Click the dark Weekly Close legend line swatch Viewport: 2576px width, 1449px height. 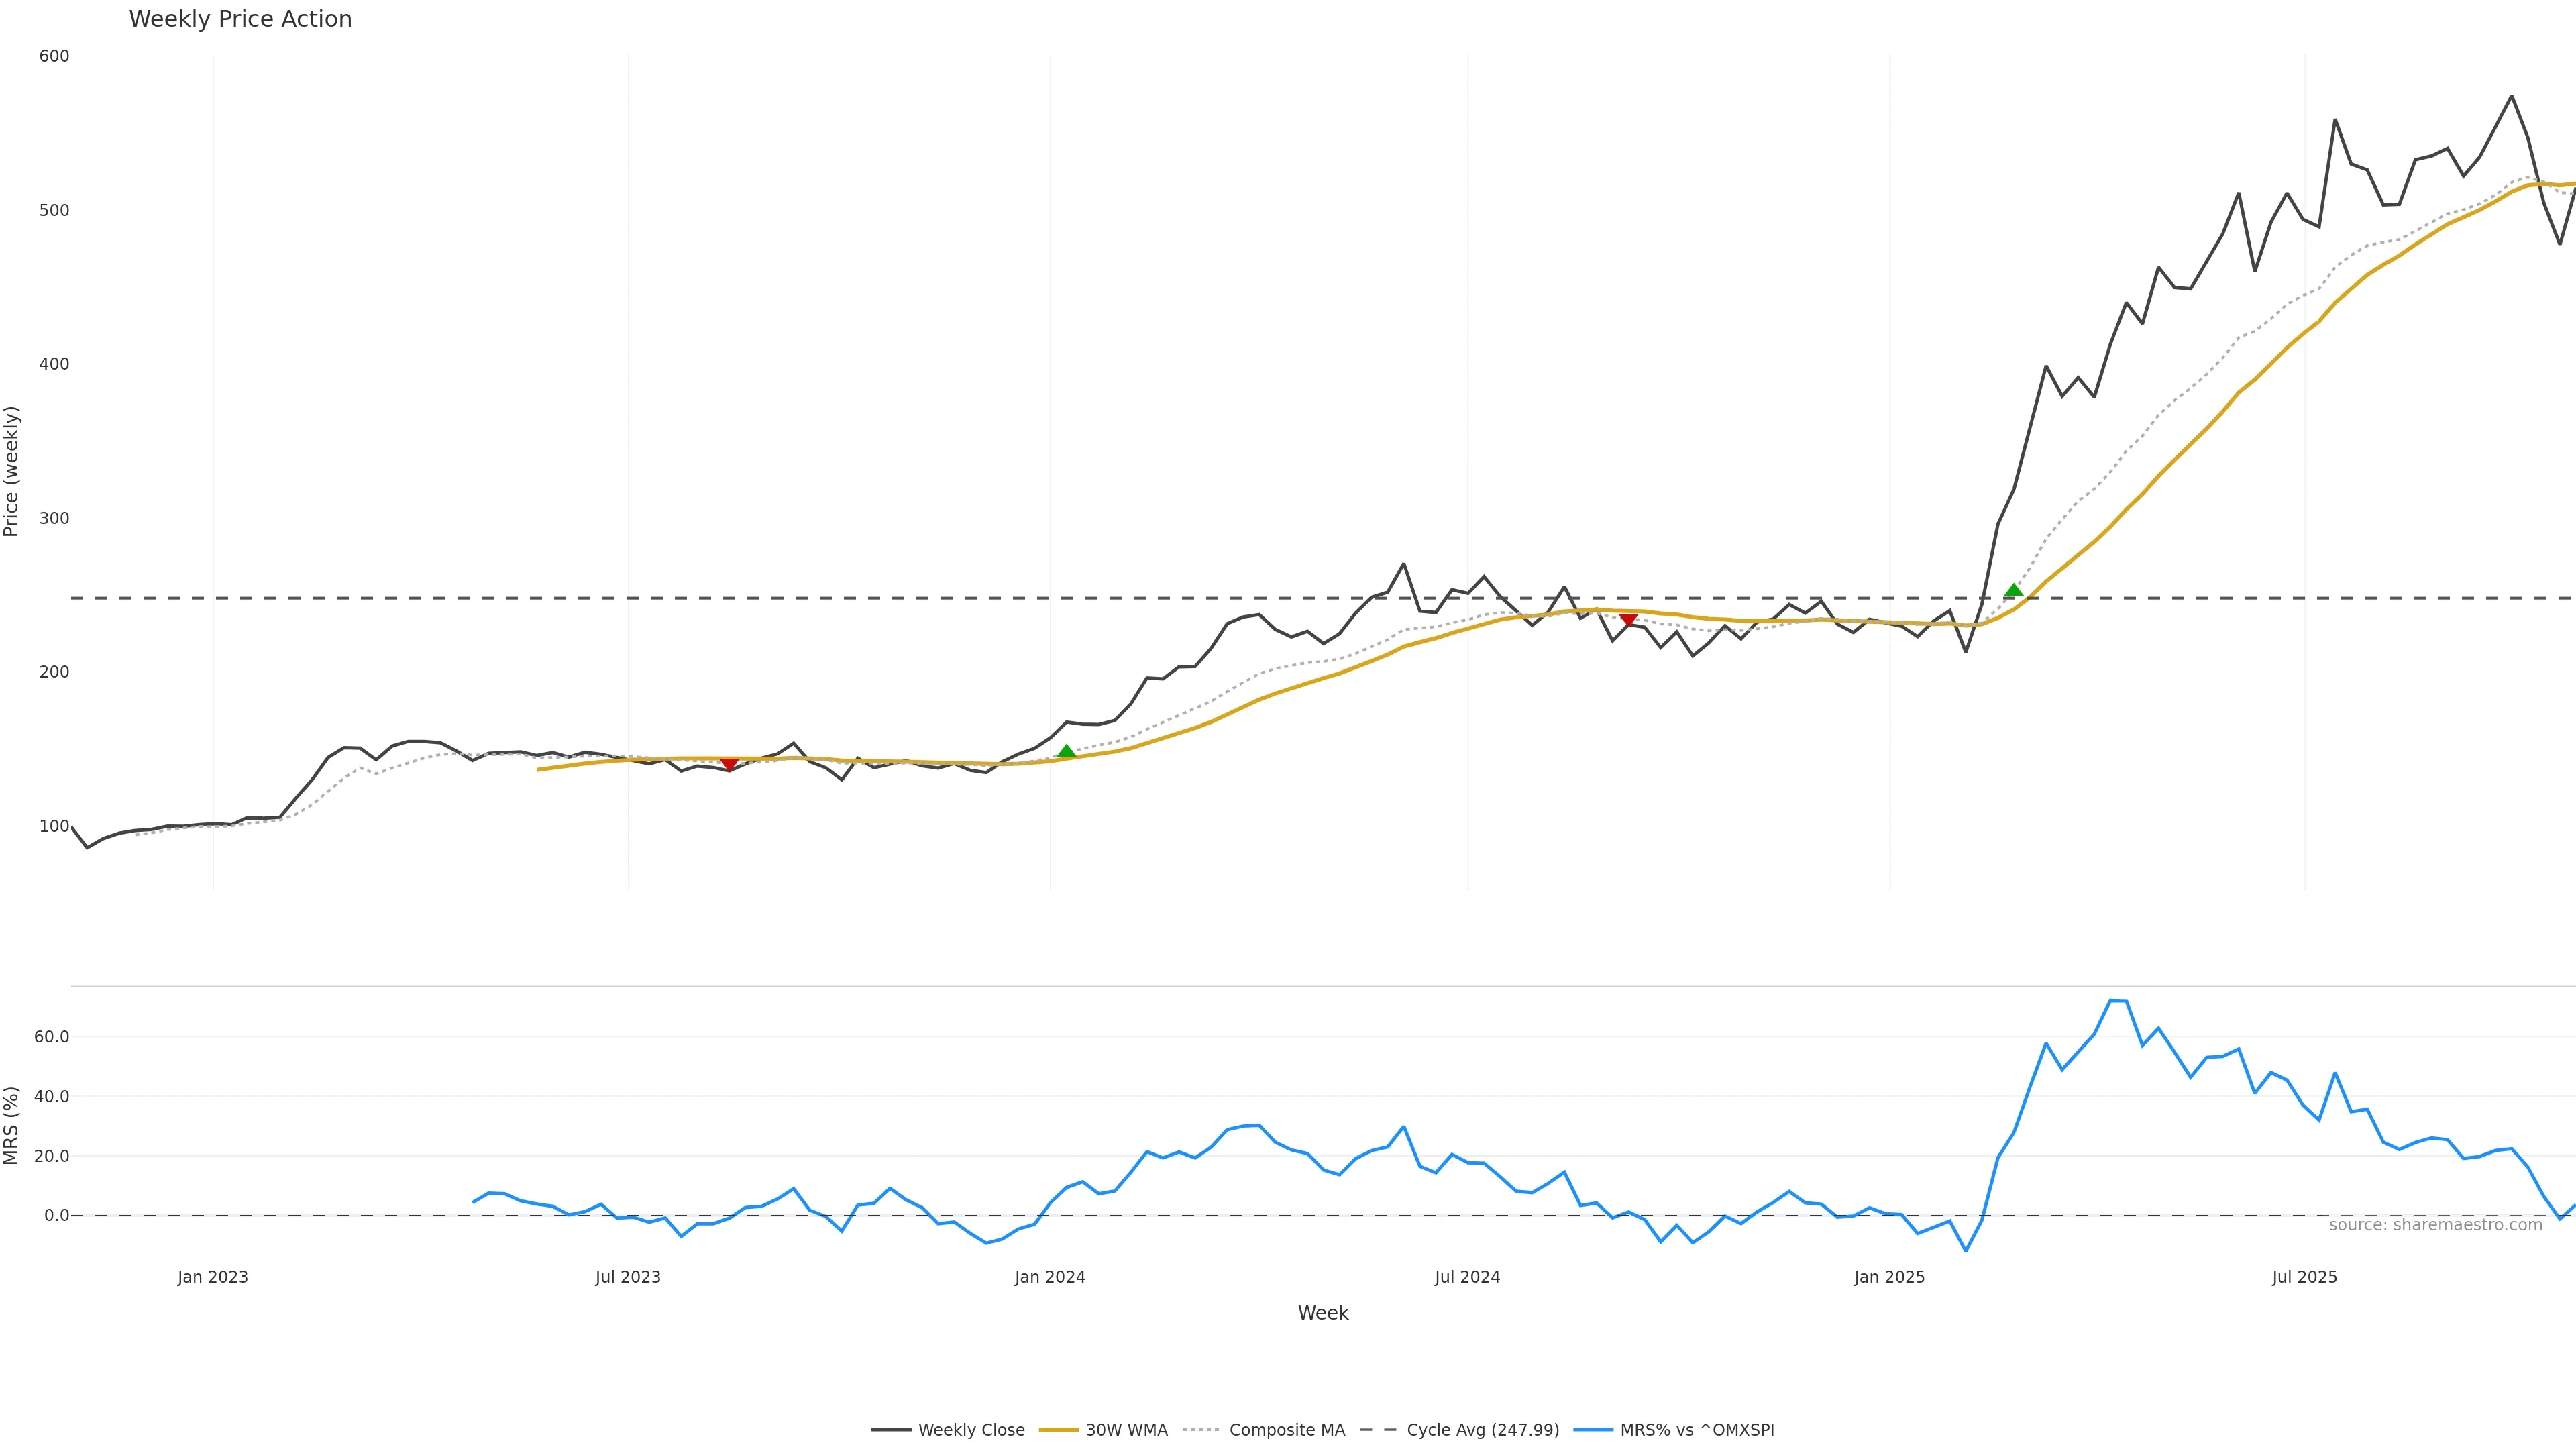click(890, 1430)
